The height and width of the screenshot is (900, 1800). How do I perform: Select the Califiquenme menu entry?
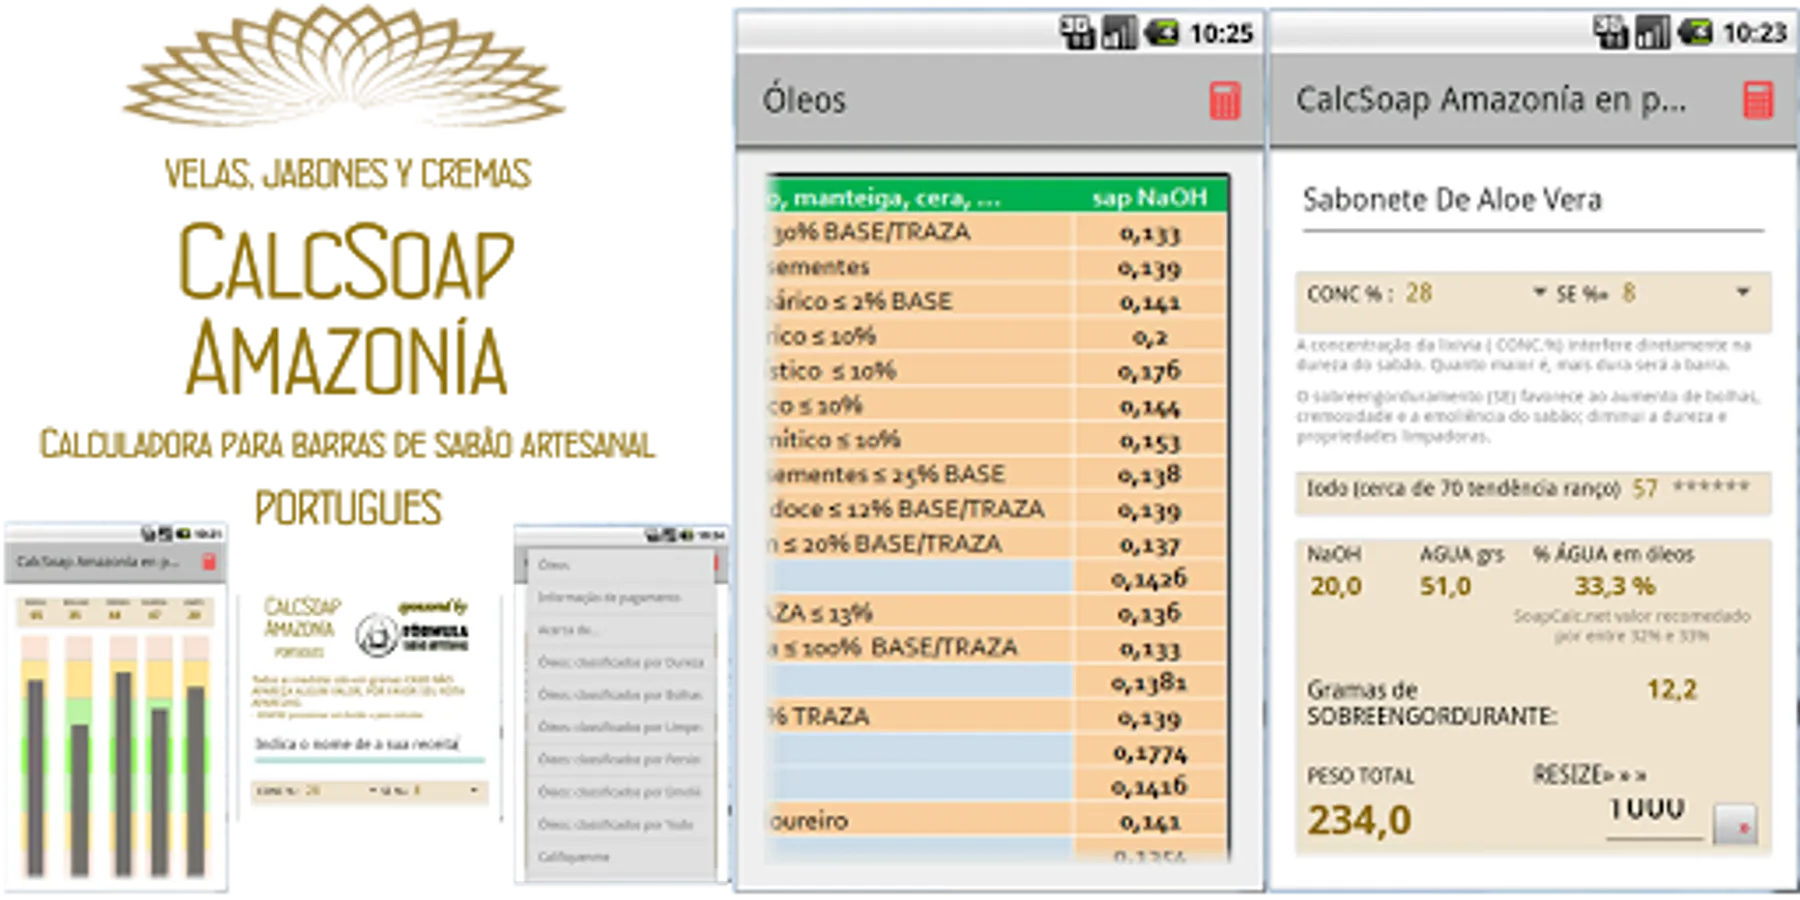[620, 857]
